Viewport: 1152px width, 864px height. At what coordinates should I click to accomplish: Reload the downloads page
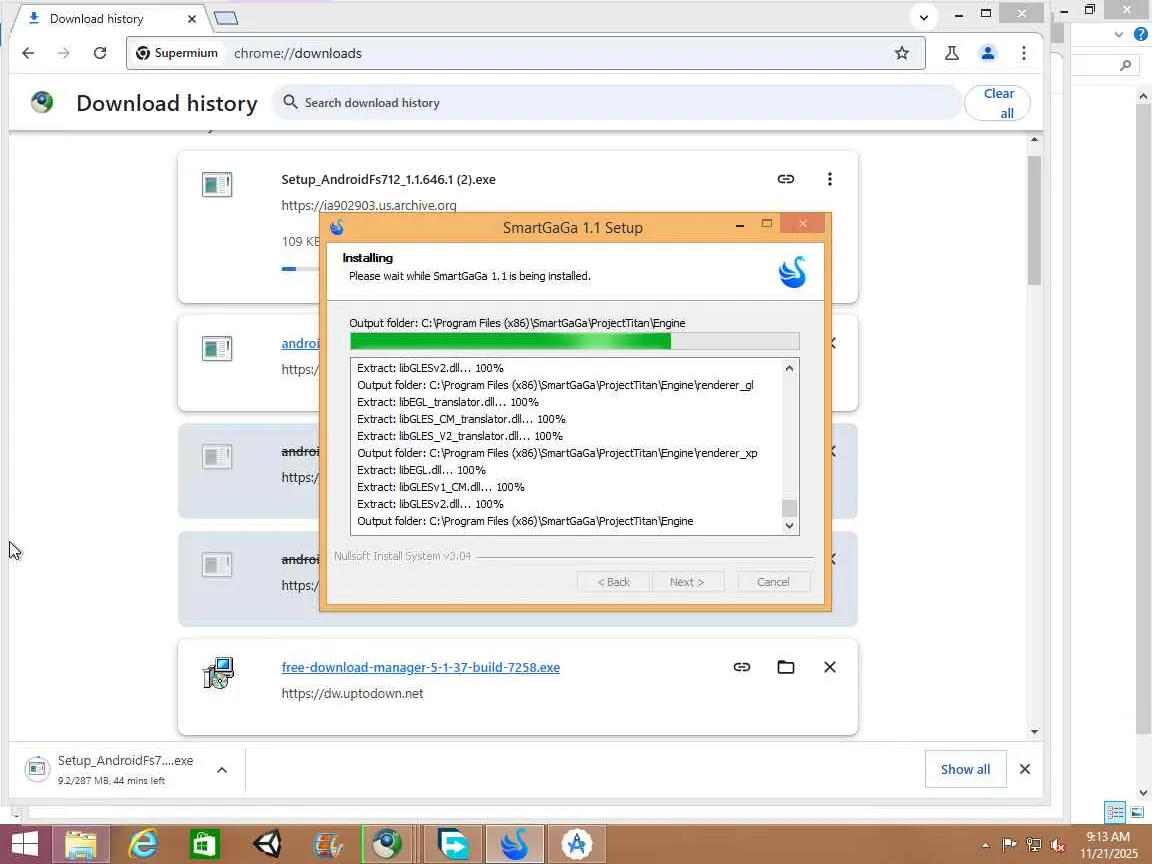pyautogui.click(x=100, y=53)
